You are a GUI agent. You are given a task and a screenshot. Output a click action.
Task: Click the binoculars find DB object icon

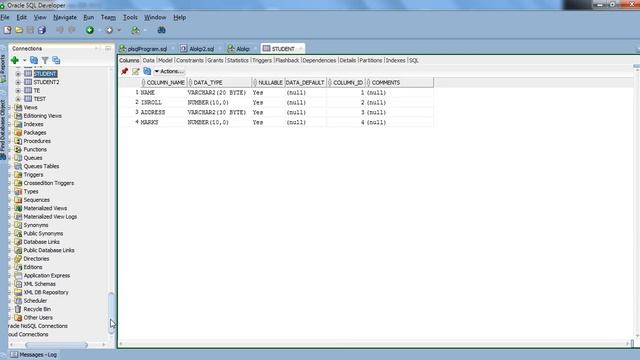pos(161,30)
